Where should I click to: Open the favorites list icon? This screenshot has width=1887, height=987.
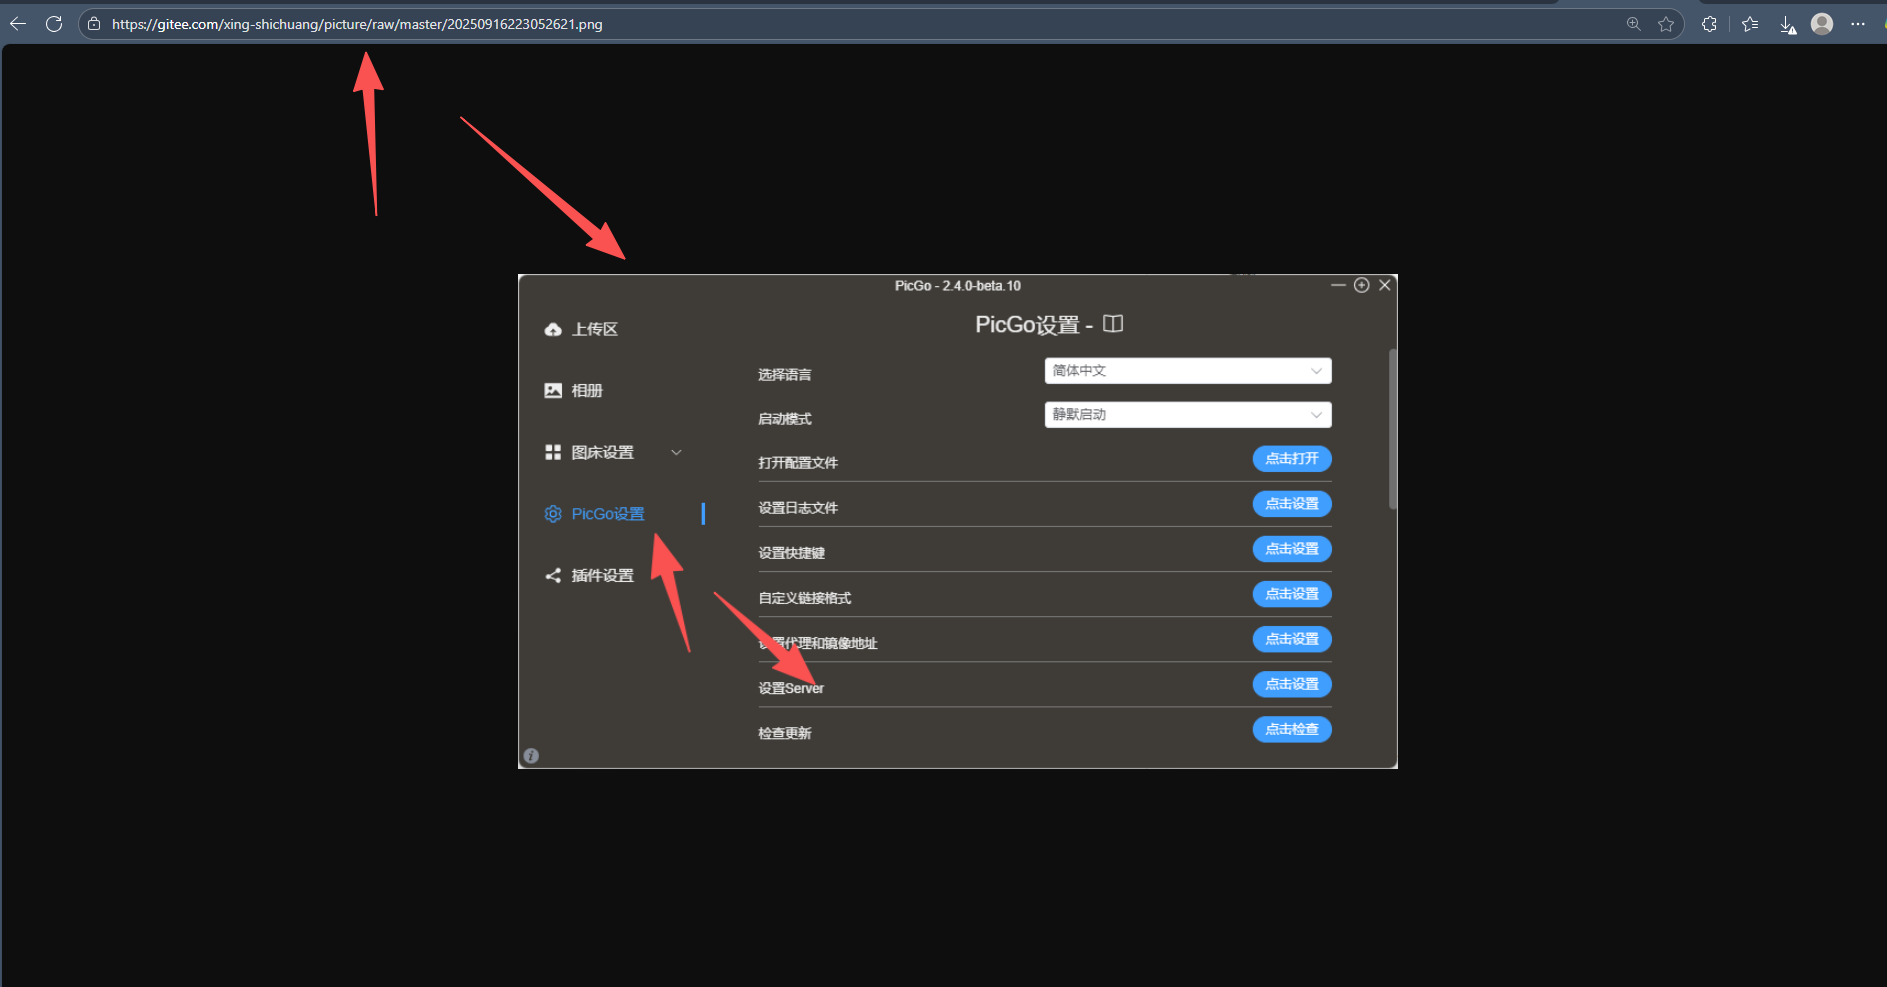pos(1750,24)
